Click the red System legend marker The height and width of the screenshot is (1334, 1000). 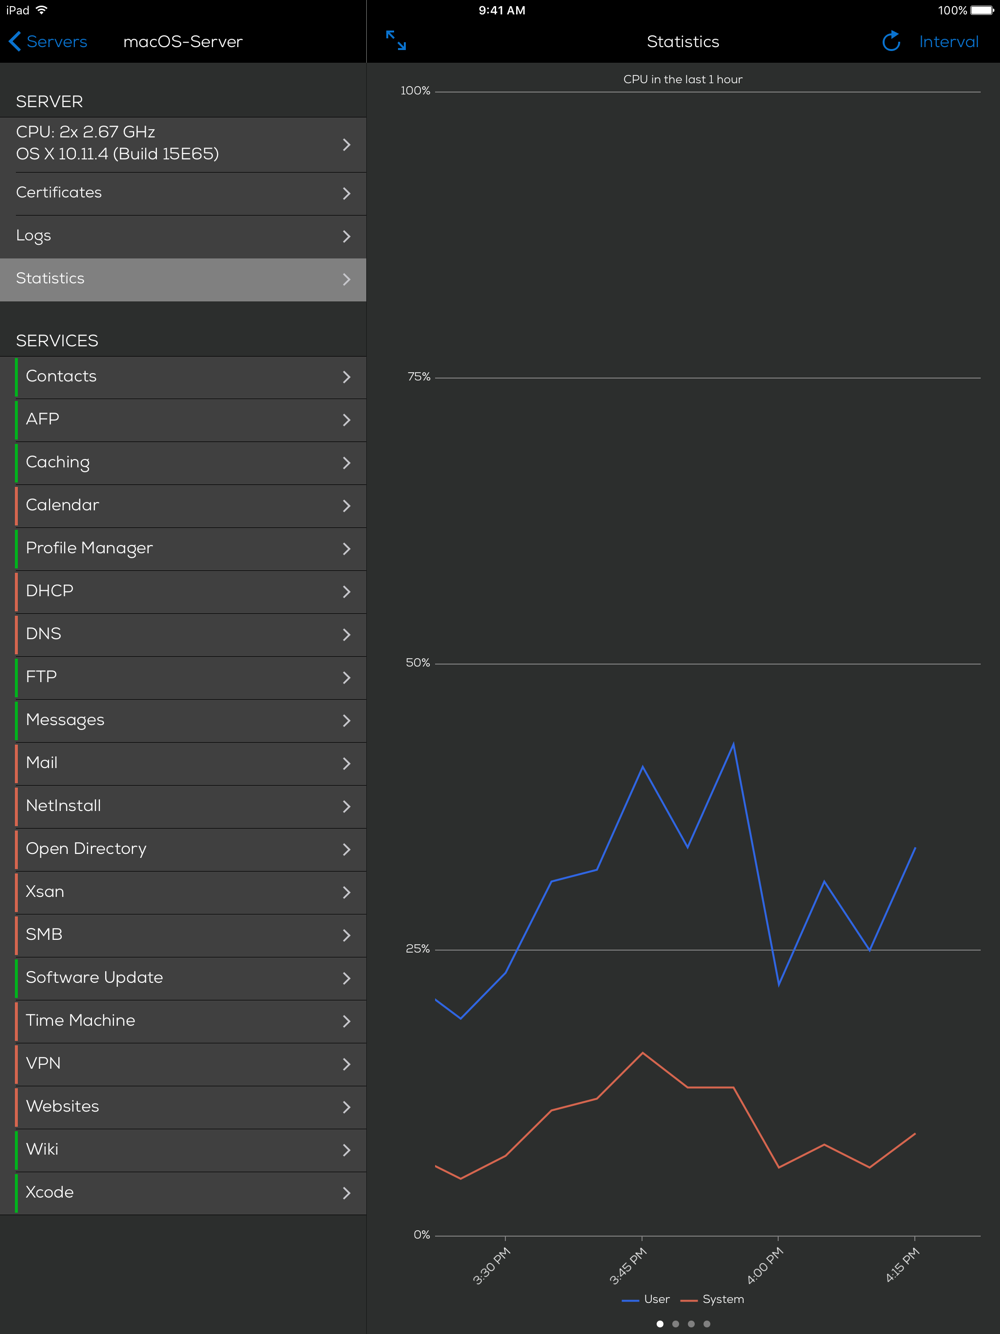(x=688, y=1300)
